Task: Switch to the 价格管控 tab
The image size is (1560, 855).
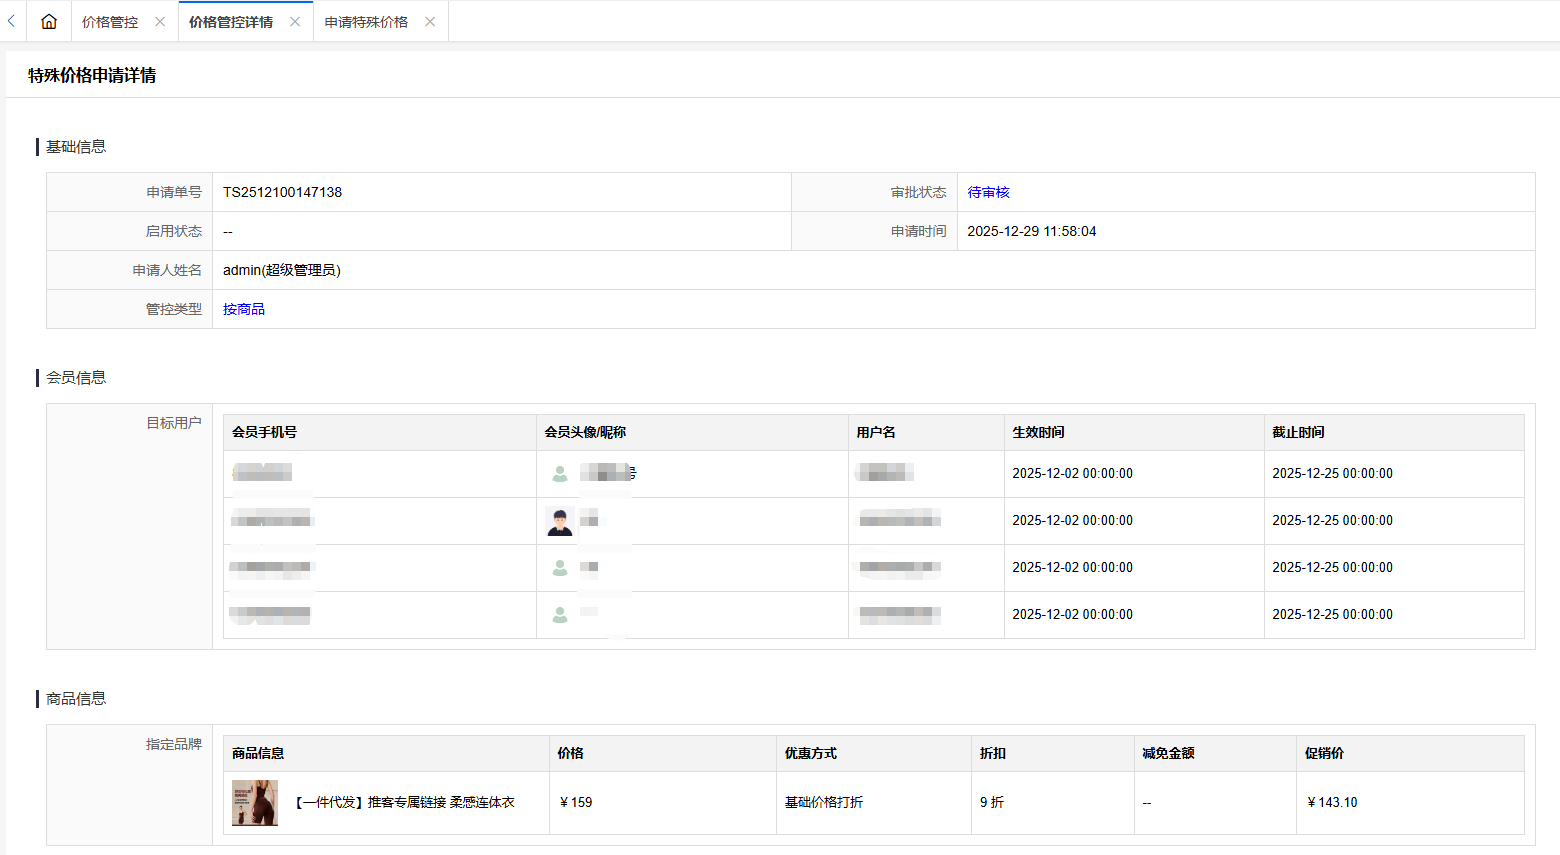Action: click(110, 22)
